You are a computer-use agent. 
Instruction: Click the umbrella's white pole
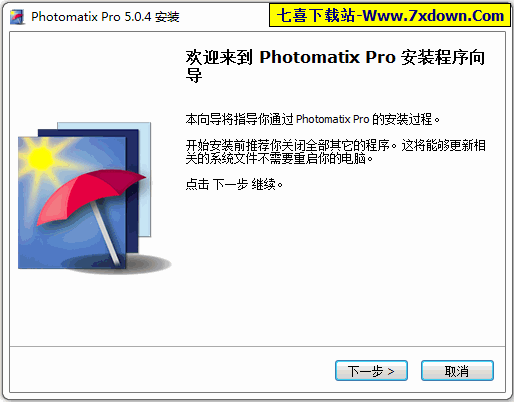coord(106,233)
